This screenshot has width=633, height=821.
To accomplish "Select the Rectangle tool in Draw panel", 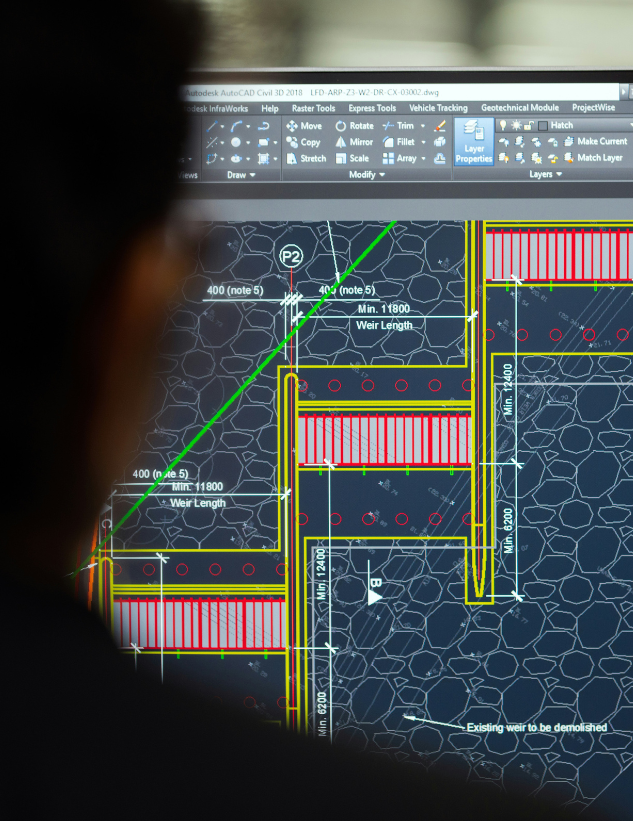I will [x=263, y=142].
